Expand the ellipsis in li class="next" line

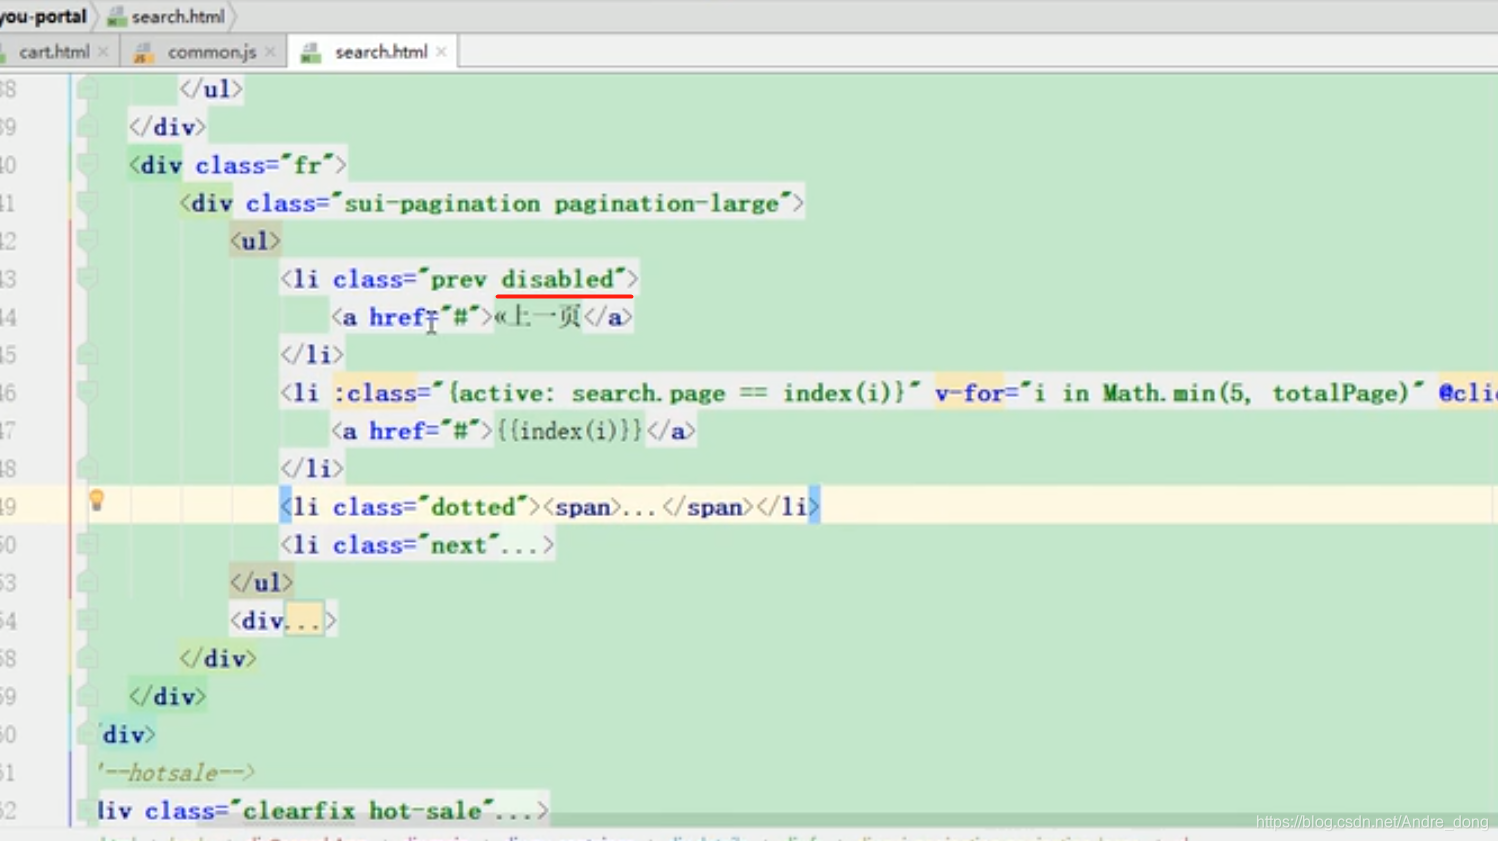coord(521,546)
